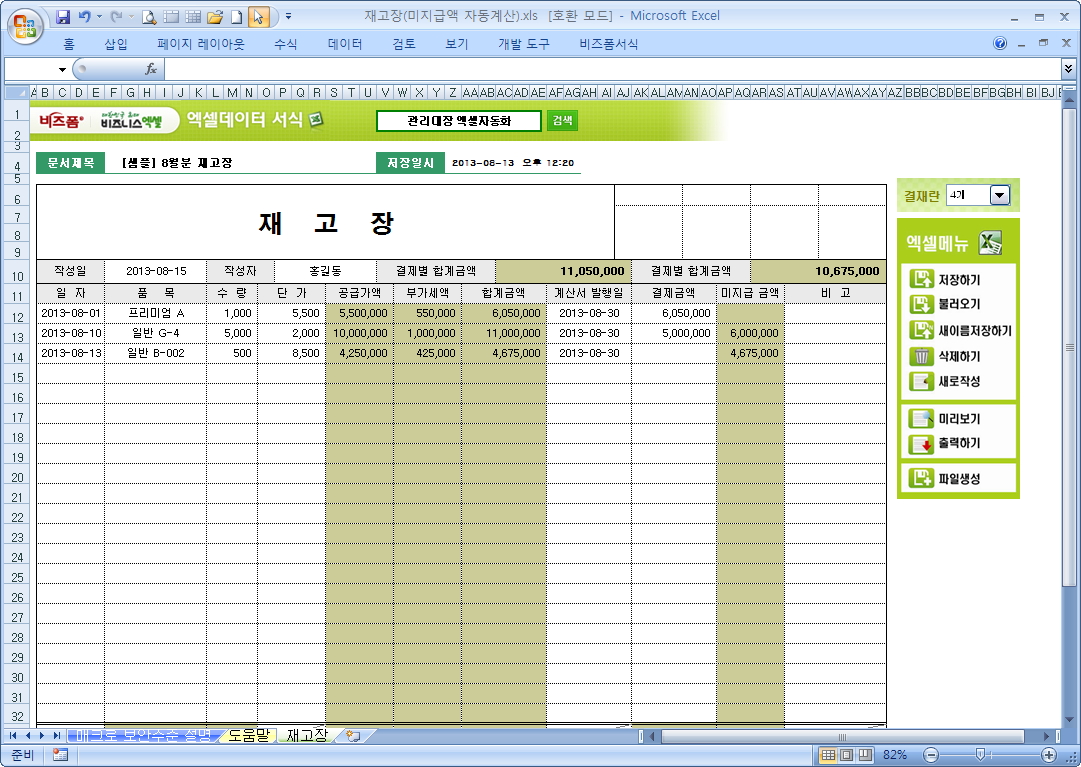This screenshot has height=767, width=1081.
Task: Toggle Page Break Preview view in status bar
Action: point(865,755)
